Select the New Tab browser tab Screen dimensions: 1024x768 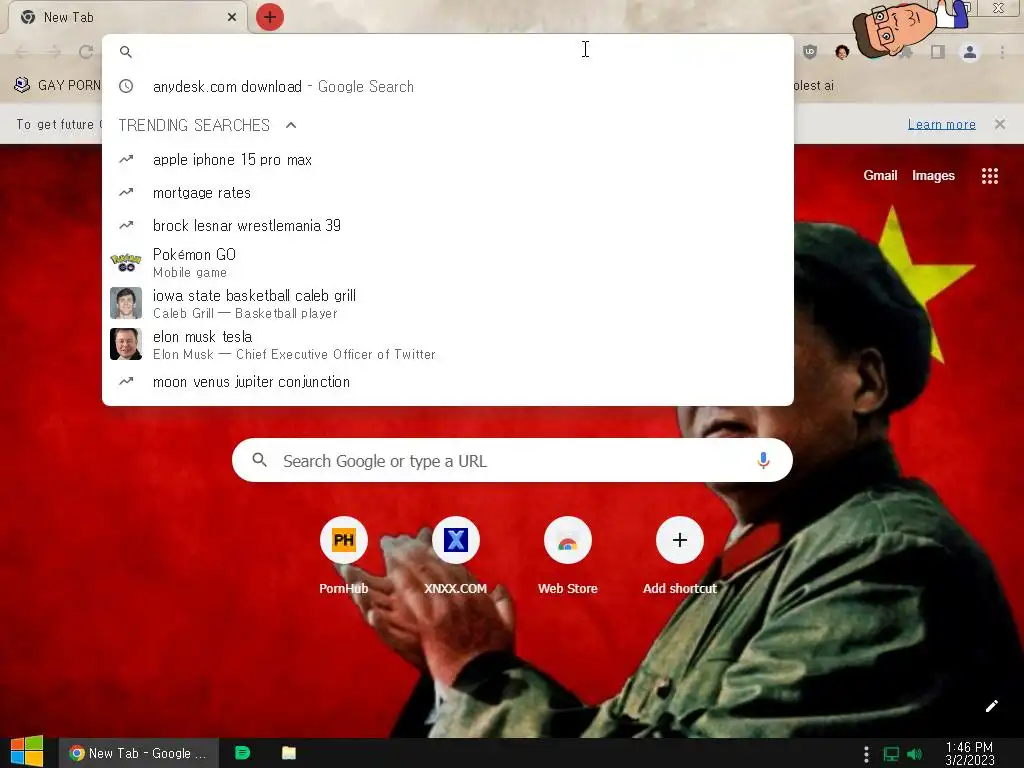(x=127, y=17)
